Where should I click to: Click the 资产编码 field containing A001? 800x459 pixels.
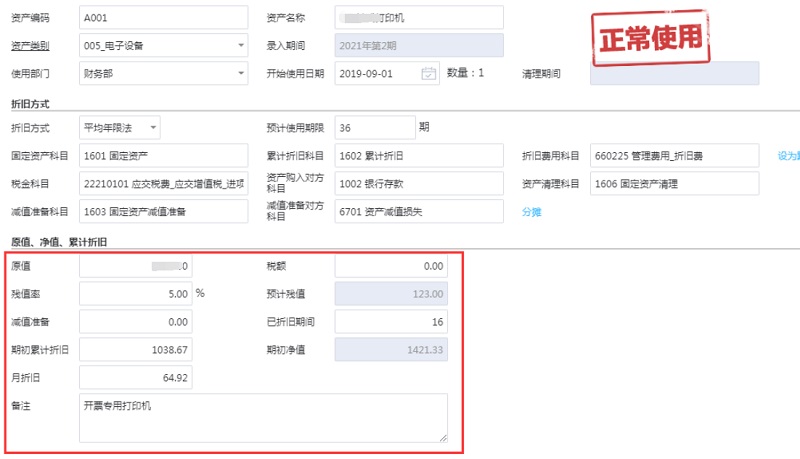coord(162,18)
